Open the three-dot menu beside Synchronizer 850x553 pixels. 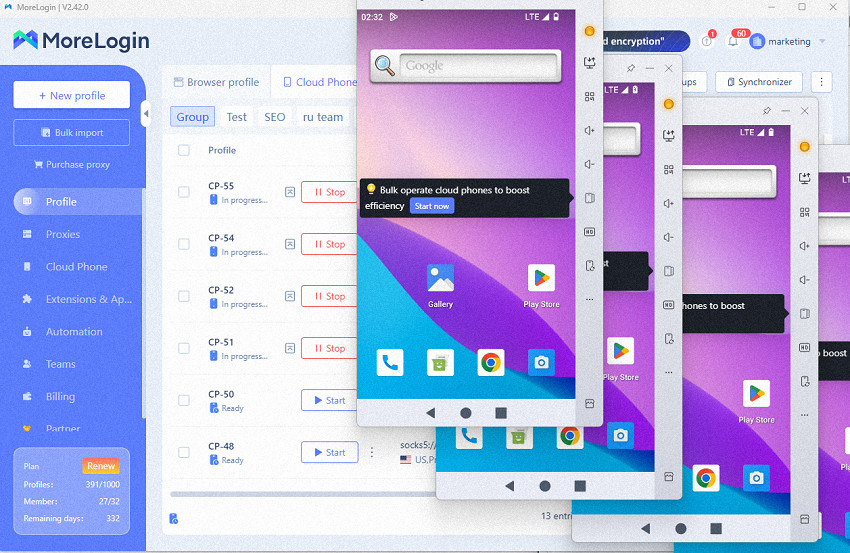tap(821, 82)
